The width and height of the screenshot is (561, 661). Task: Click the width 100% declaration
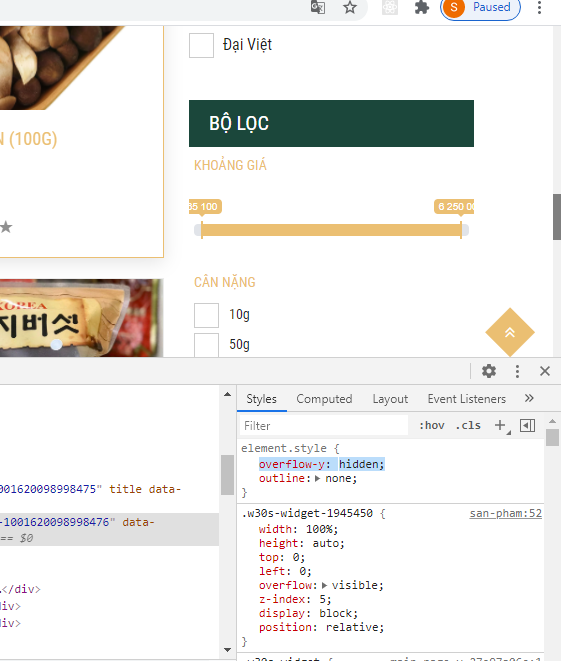click(298, 529)
